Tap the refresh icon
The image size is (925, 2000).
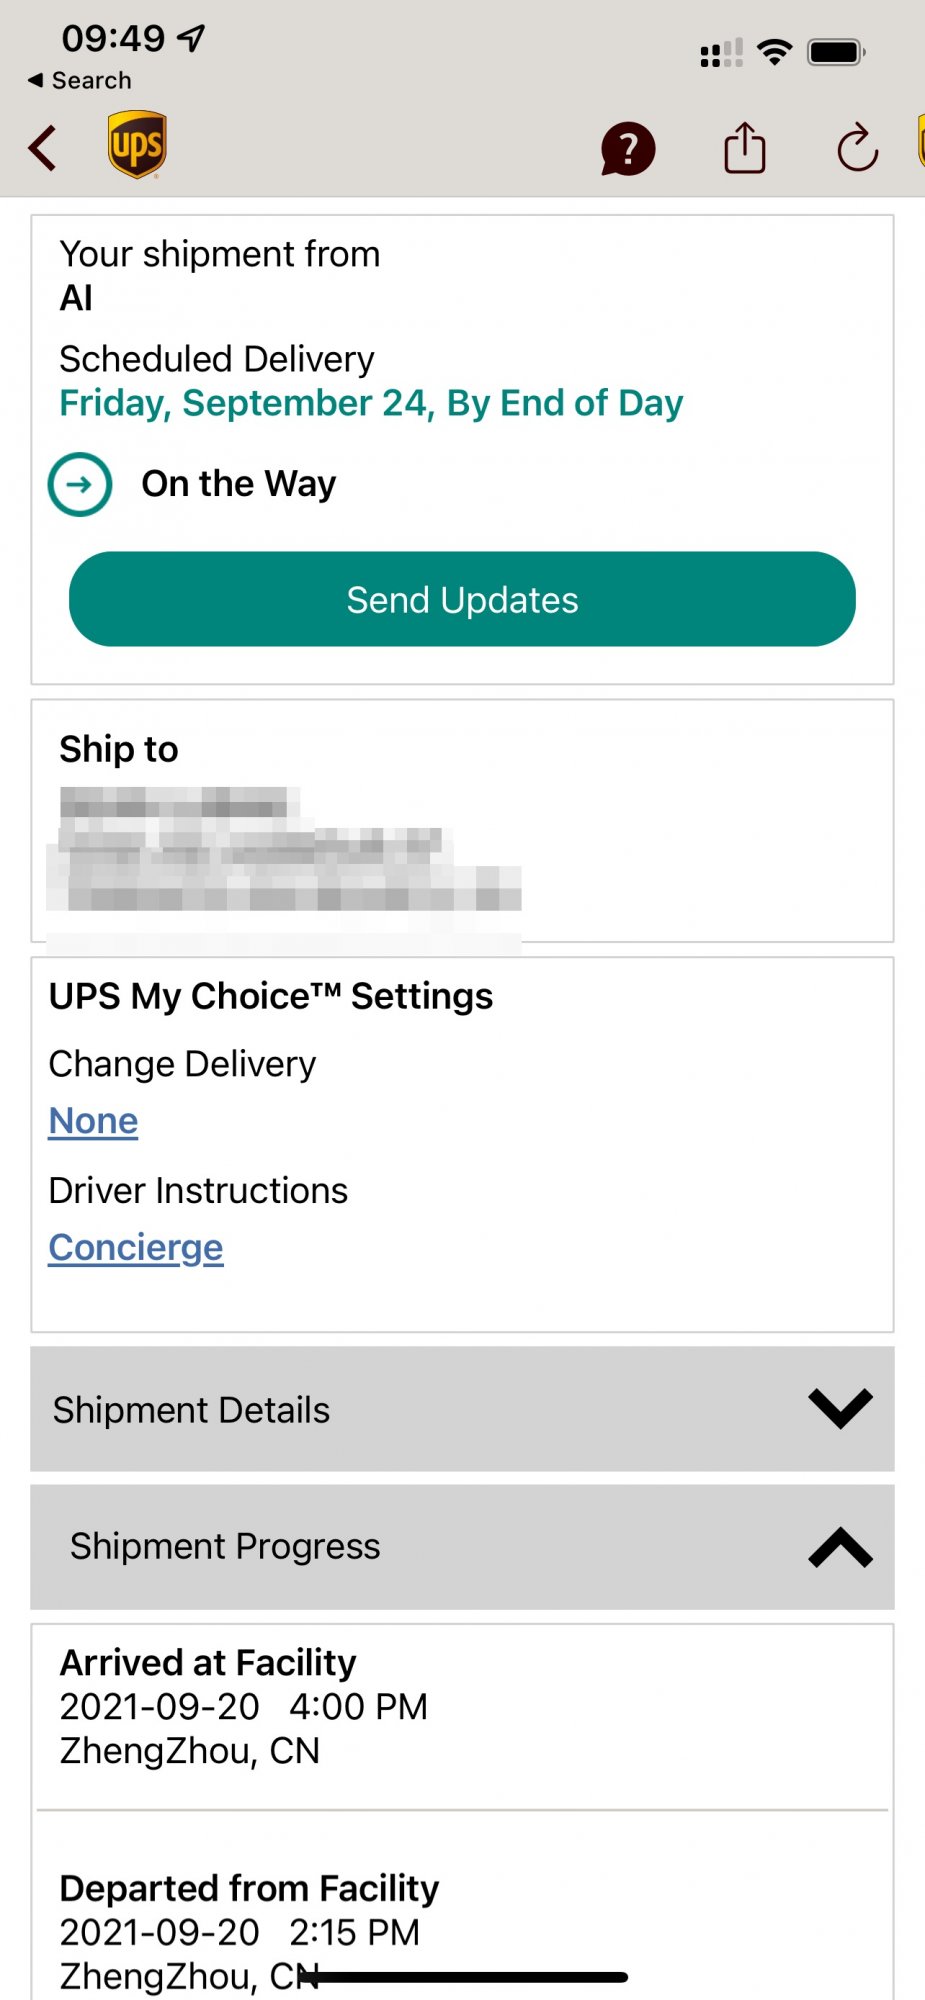click(857, 149)
